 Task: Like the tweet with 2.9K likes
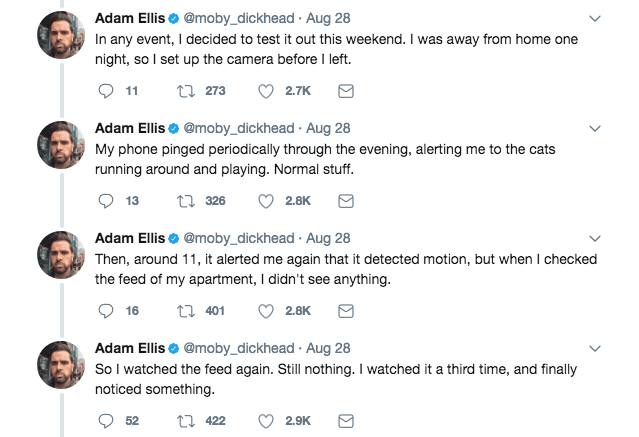tap(266, 421)
